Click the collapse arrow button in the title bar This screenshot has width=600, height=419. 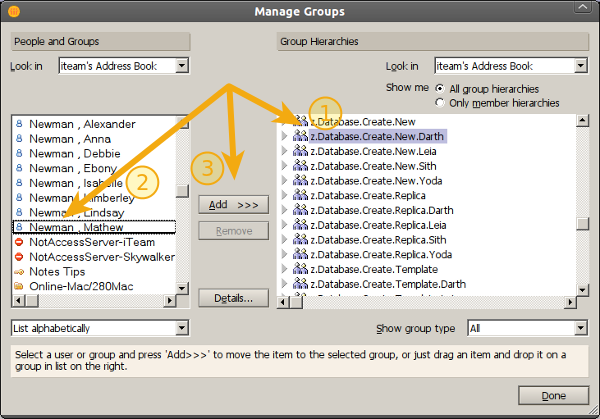583,7
